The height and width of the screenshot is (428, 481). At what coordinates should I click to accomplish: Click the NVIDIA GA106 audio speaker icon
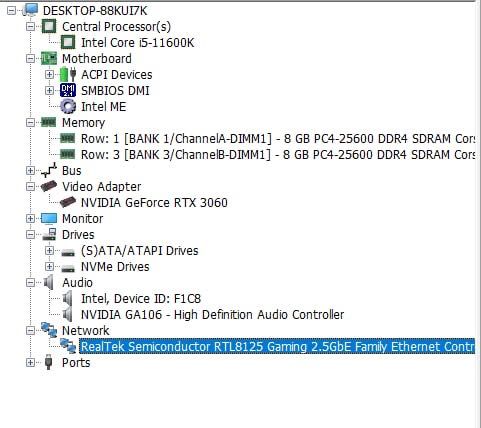(68, 314)
